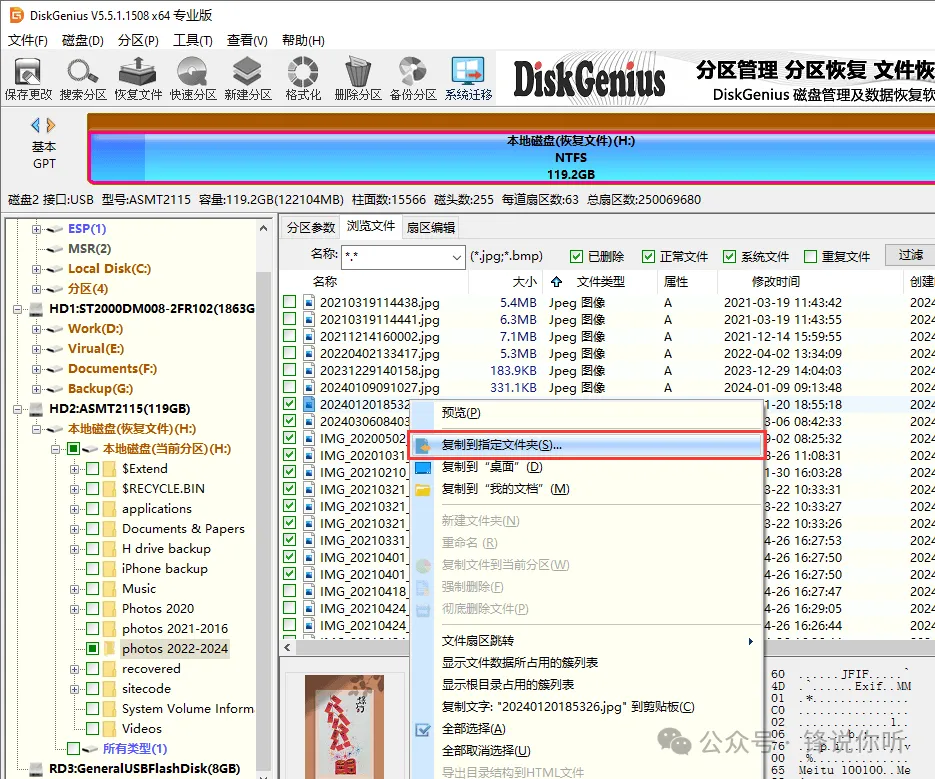The width and height of the screenshot is (935, 779).
Task: Open the 文件扇区跳转 submenu arrow
Action: [x=750, y=641]
